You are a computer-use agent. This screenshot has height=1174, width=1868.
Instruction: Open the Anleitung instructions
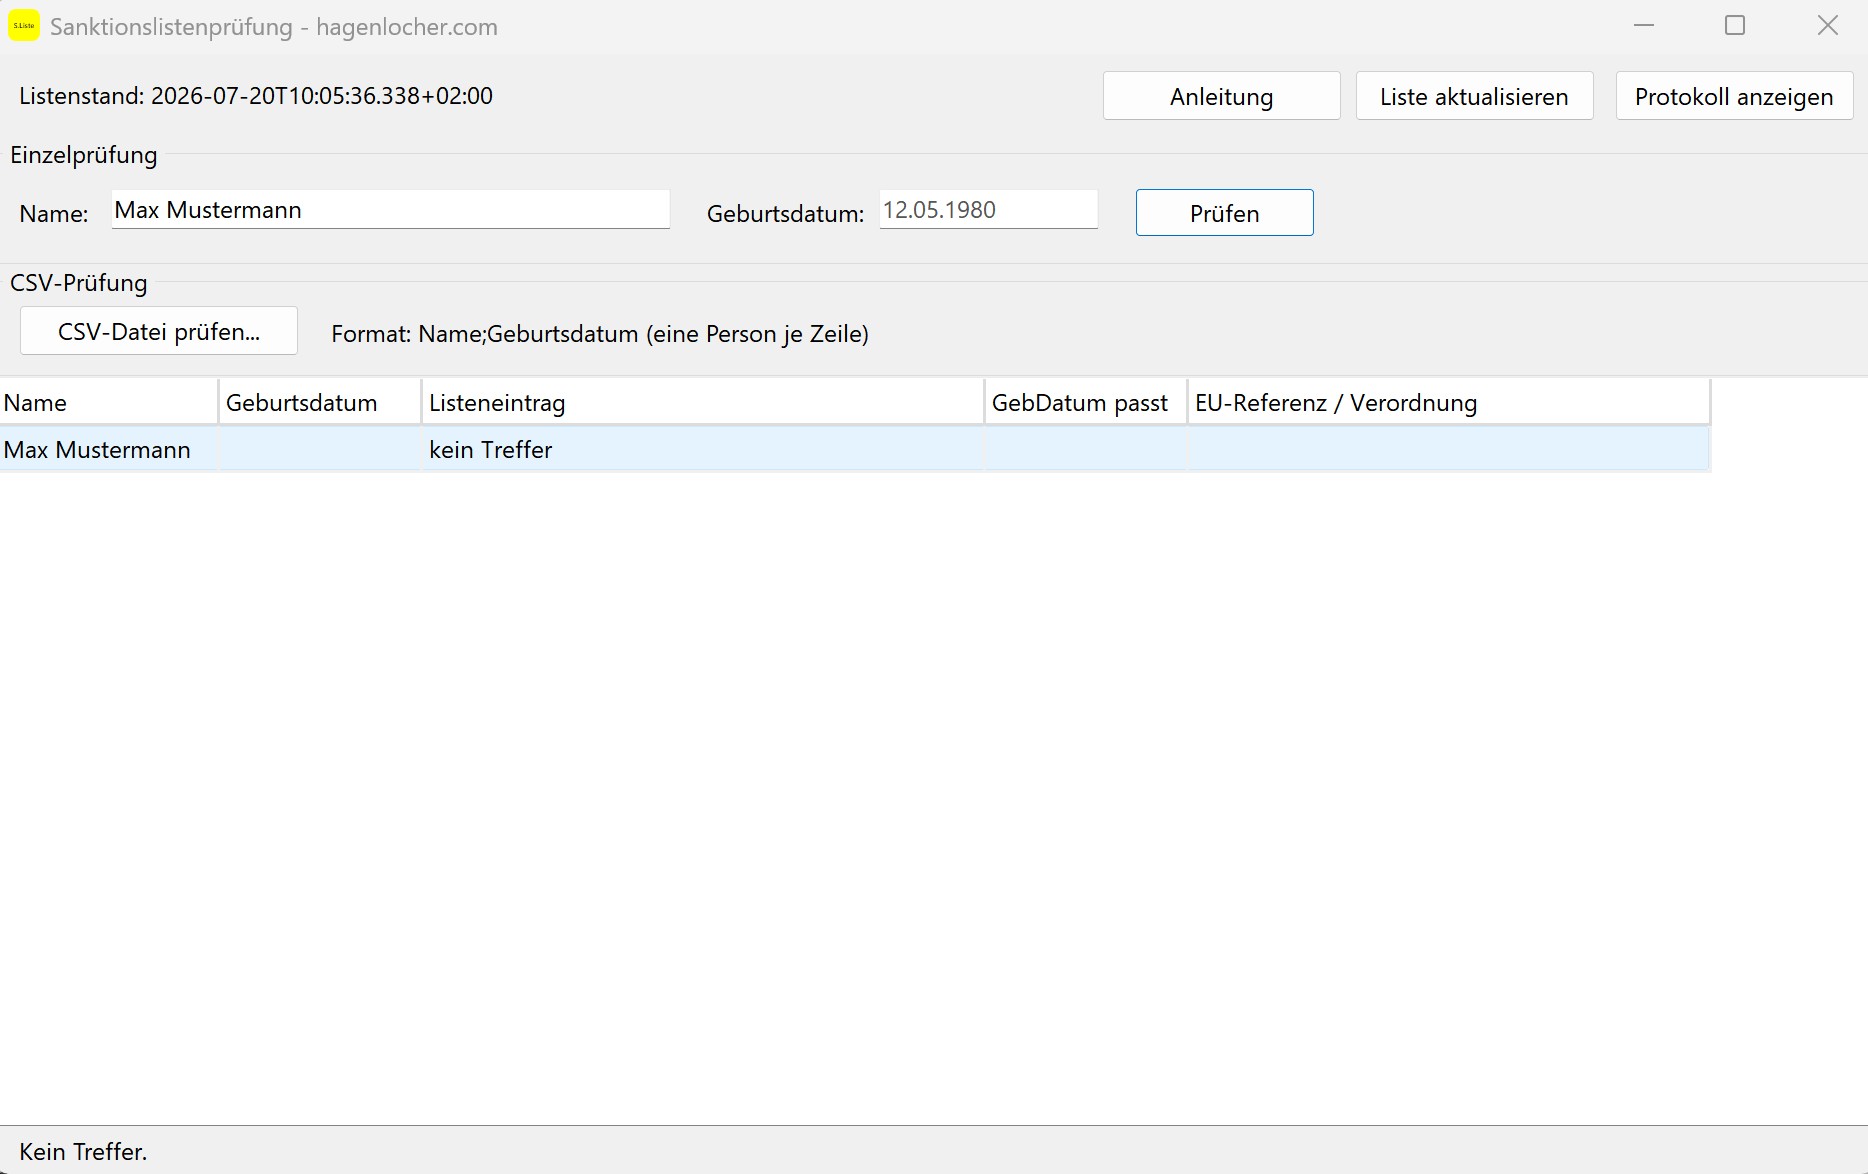(x=1221, y=96)
